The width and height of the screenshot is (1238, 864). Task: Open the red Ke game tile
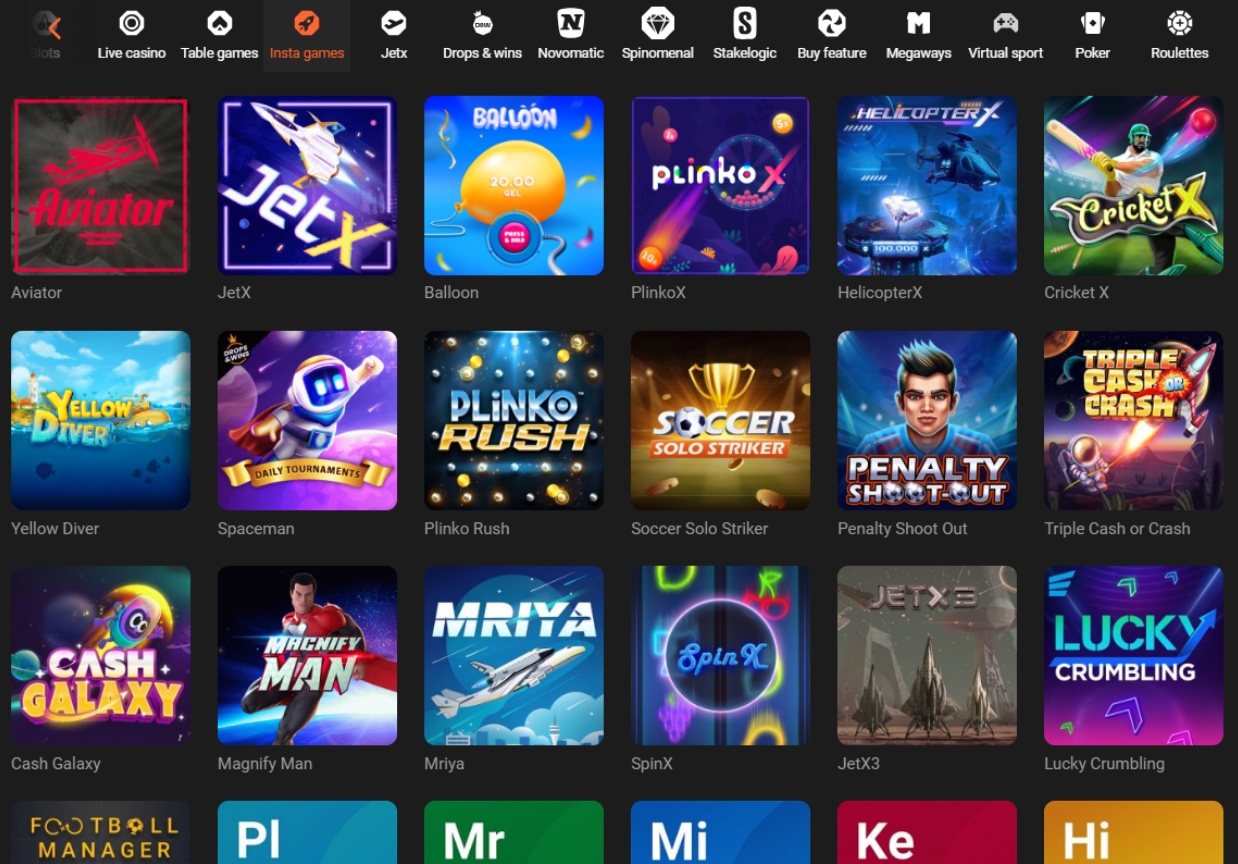927,832
